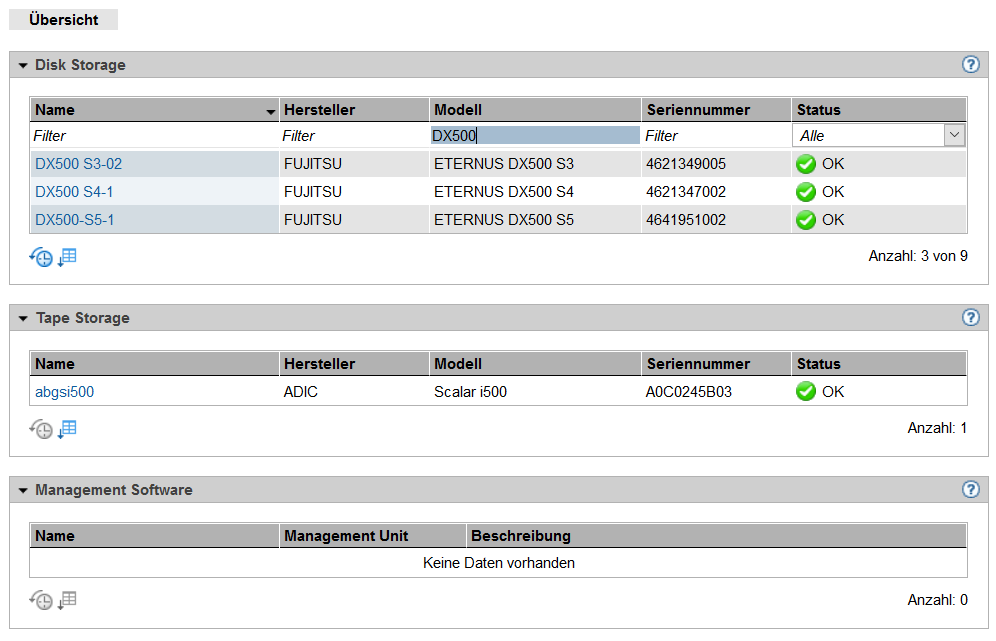Open help for Tape Storage panel
The width and height of the screenshot is (996, 641).
pos(970,317)
